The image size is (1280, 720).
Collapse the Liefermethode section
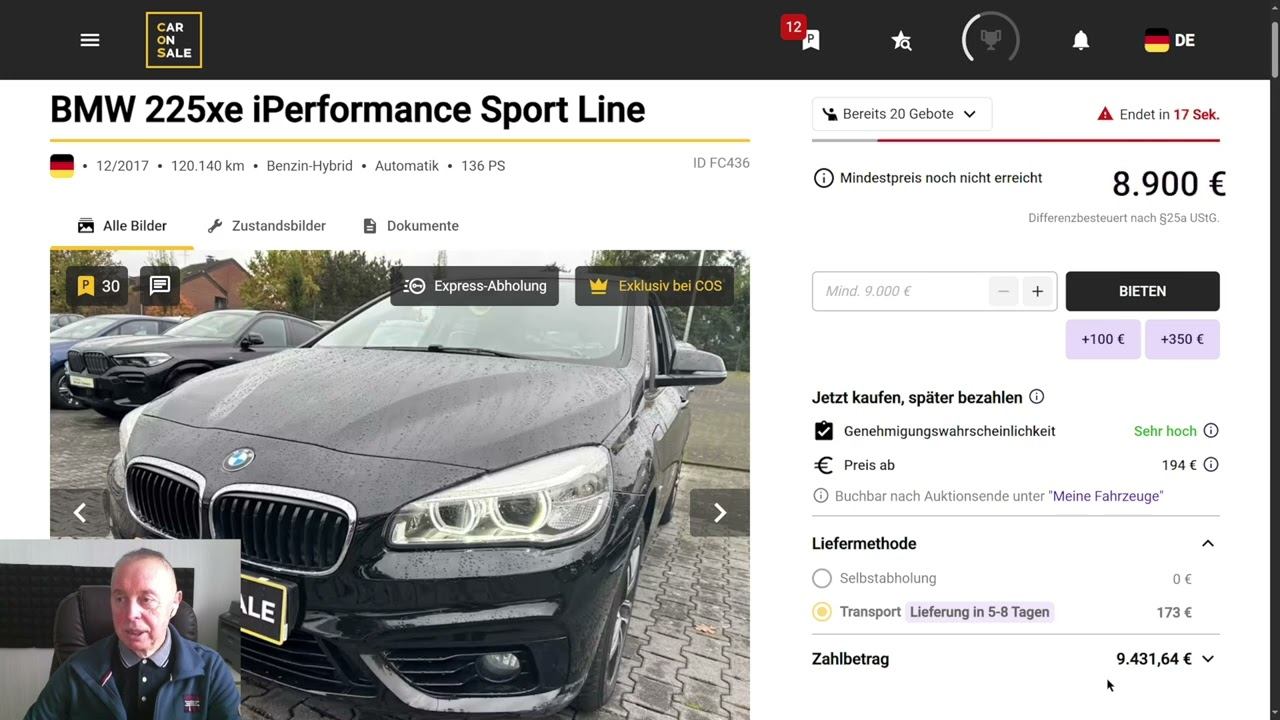1208,544
